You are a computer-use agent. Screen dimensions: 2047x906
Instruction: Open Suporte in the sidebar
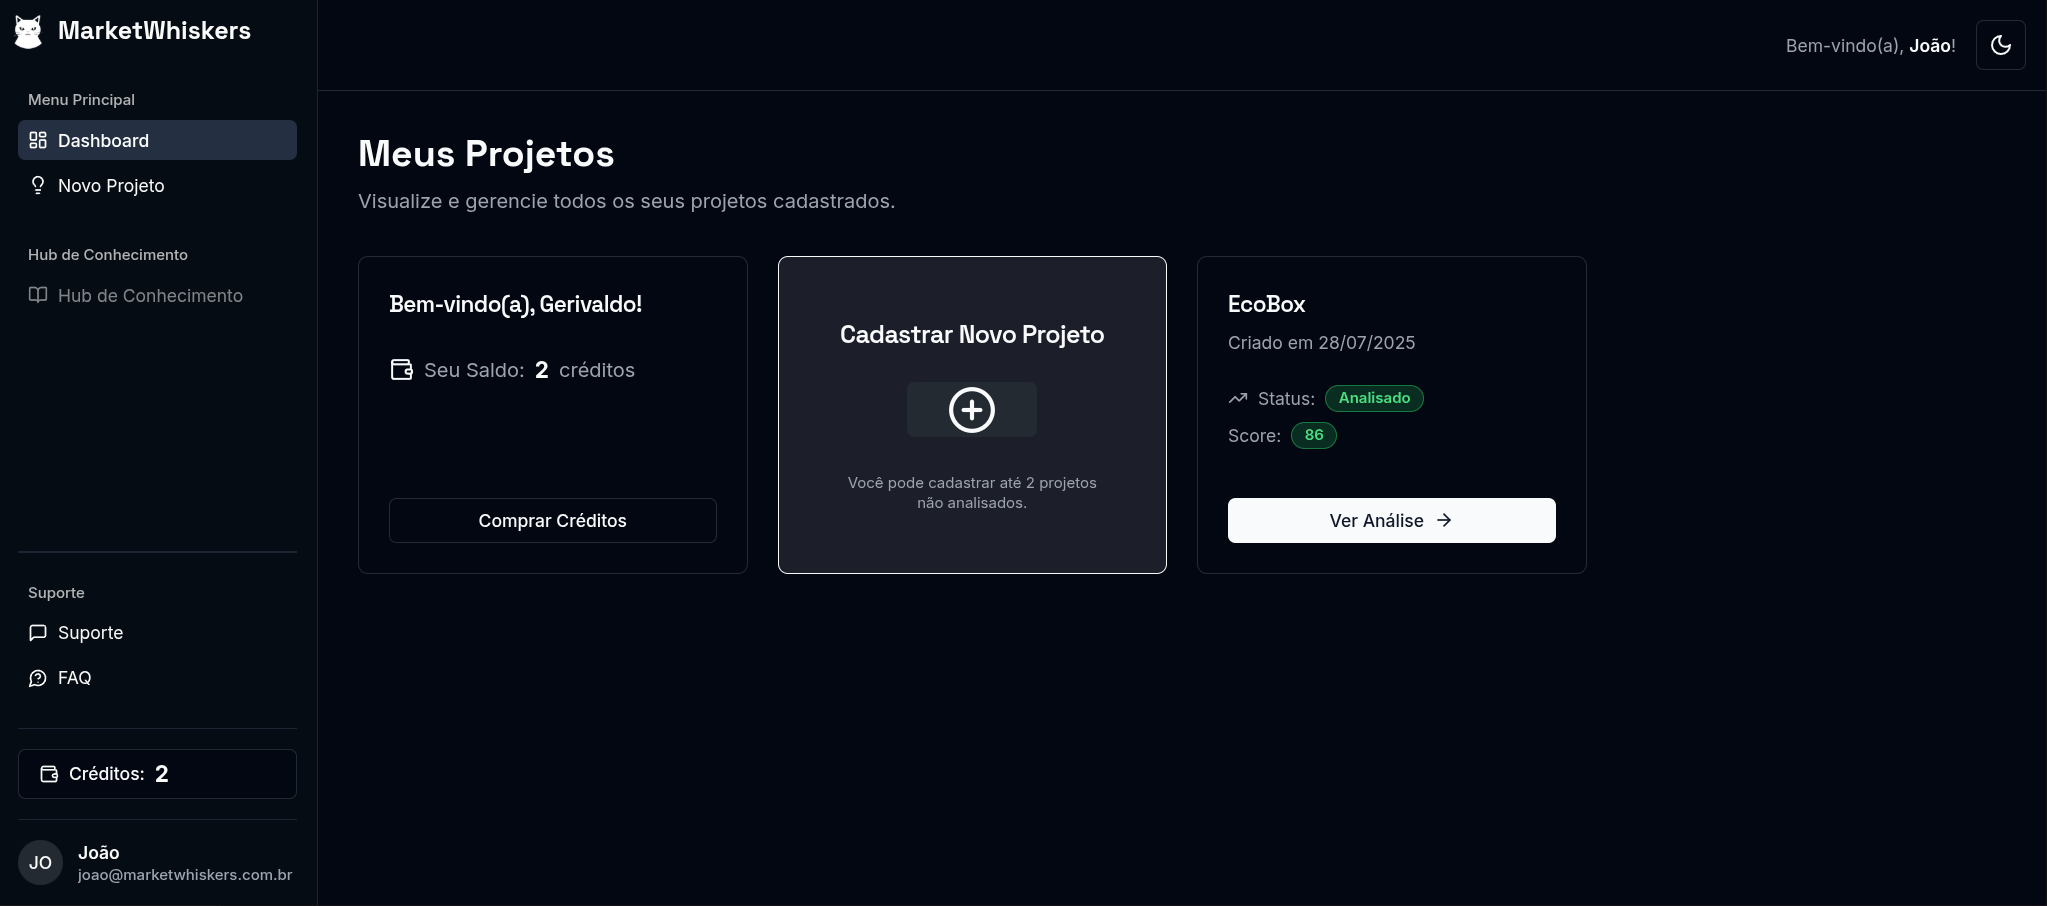[90, 633]
